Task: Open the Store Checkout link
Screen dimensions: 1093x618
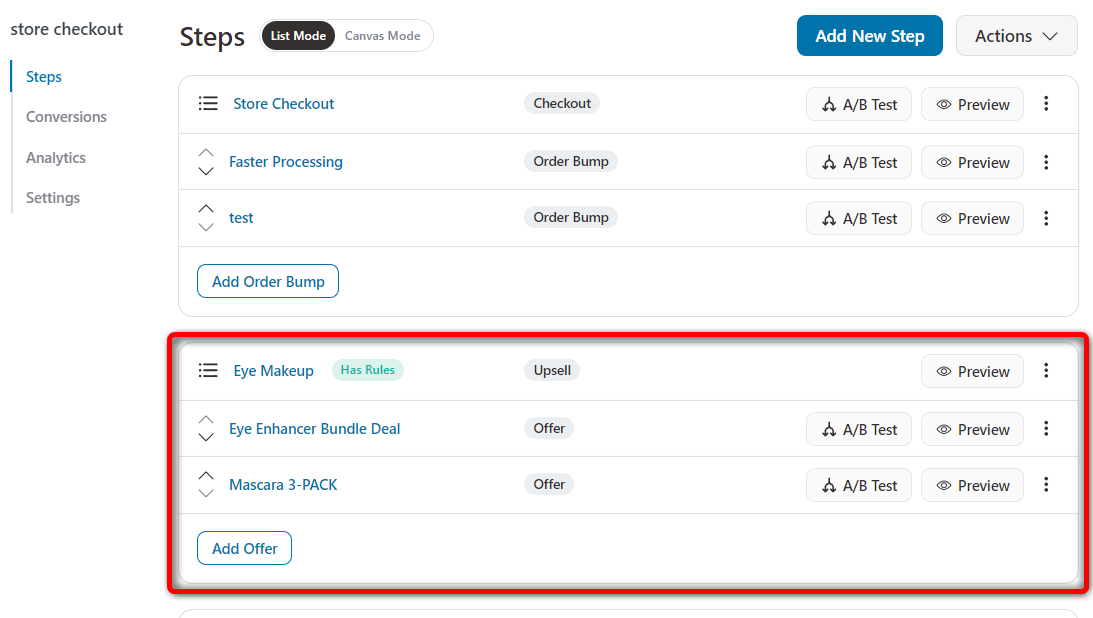Action: tap(284, 104)
